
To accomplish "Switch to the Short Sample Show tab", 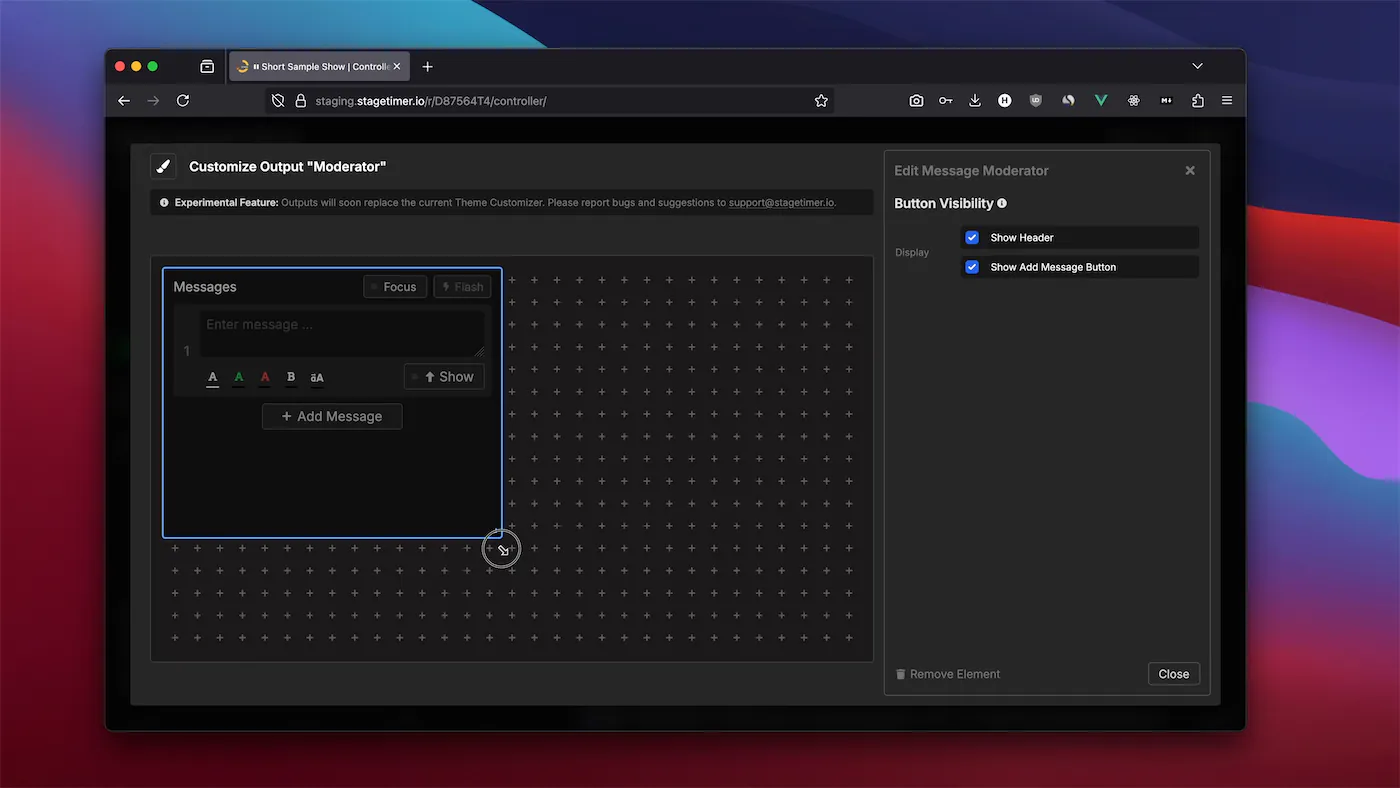I will [315, 66].
